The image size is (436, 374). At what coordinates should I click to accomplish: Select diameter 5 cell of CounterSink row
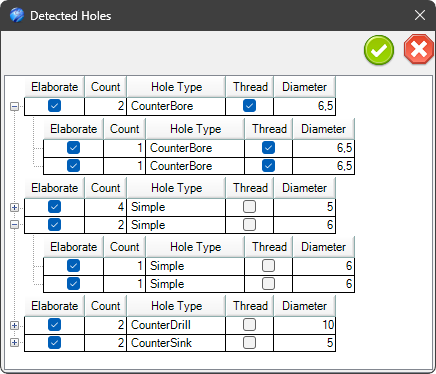(x=304, y=343)
